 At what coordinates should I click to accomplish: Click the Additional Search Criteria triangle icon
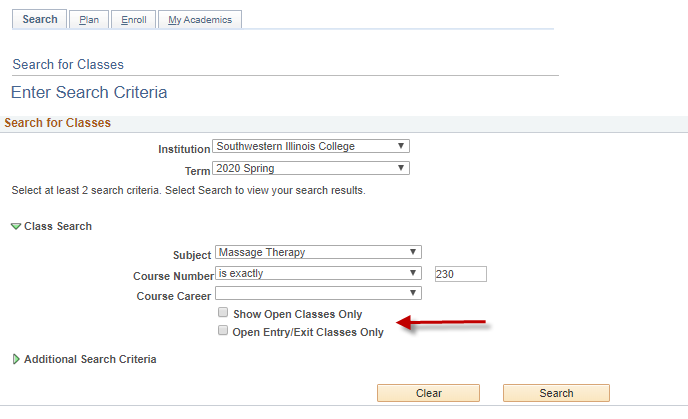tap(16, 359)
